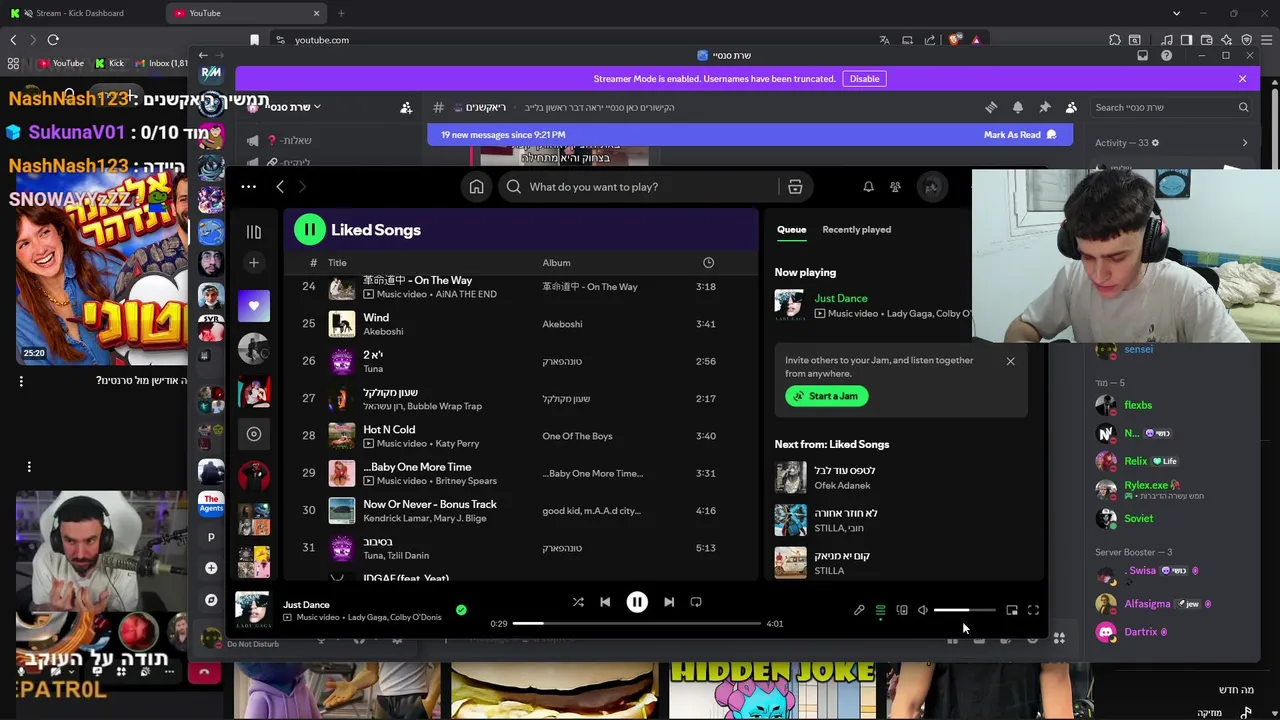This screenshot has height=720, width=1280.
Task: Open Discord Threads icon
Action: pos(991,107)
